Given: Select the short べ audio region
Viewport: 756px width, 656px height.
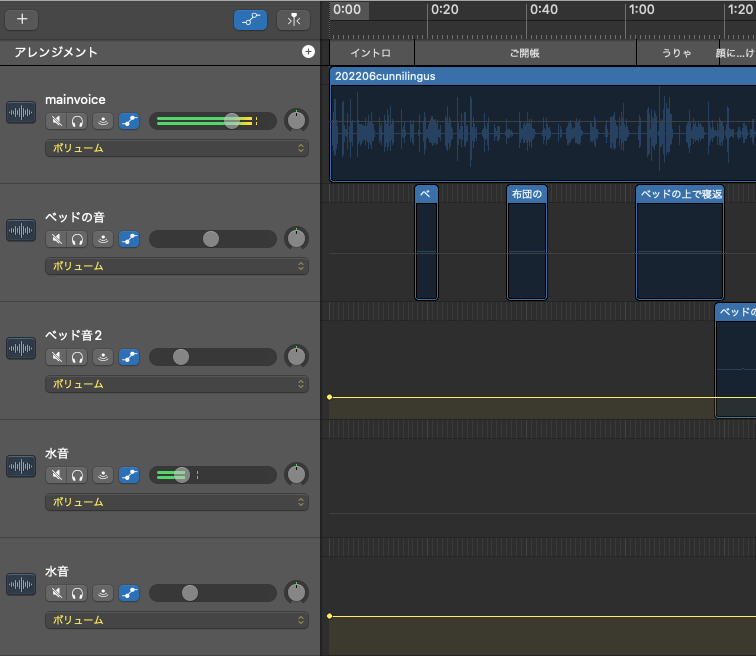Looking at the screenshot, I should coord(426,242).
